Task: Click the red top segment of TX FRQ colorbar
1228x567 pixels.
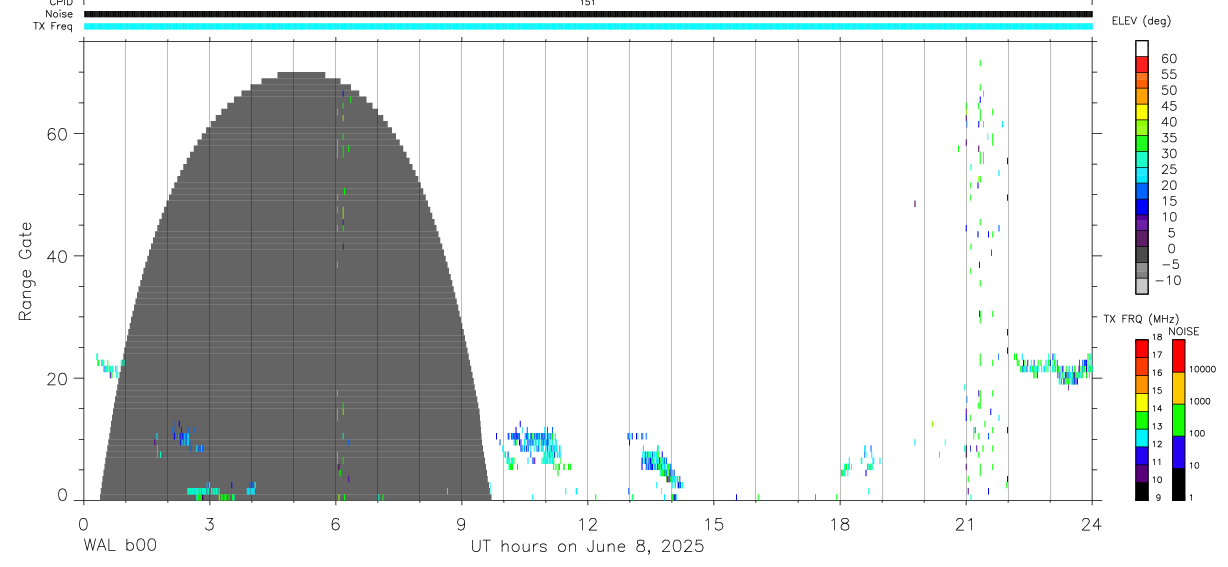Action: click(1142, 349)
